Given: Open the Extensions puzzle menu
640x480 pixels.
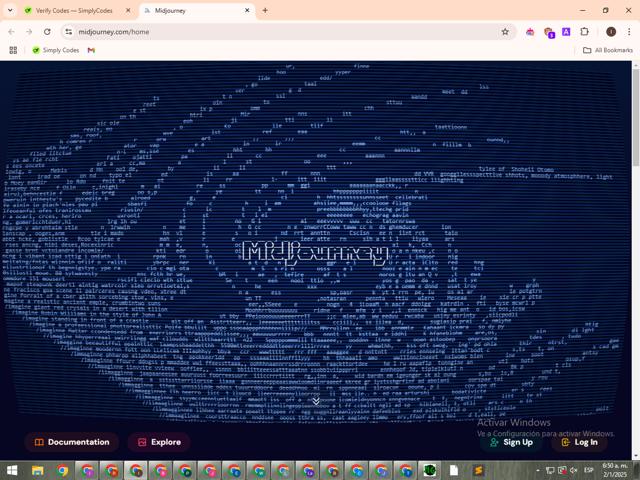Looking at the screenshot, I should click(584, 32).
